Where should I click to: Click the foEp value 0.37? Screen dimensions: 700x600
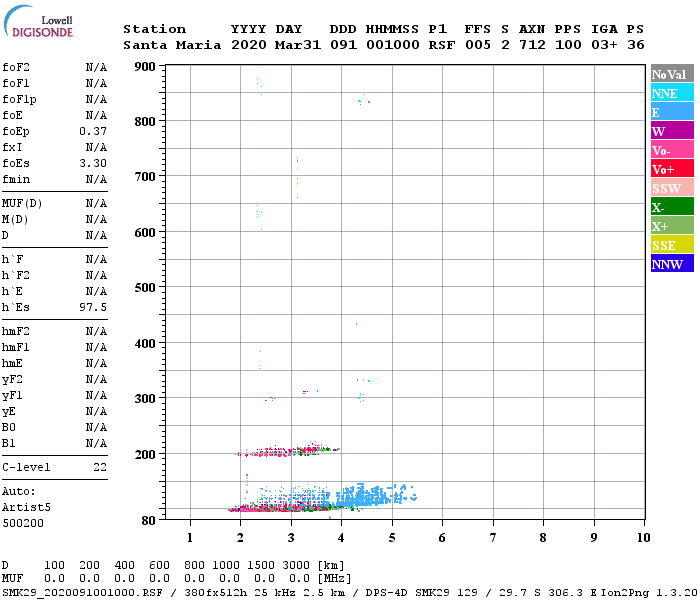pyautogui.click(x=93, y=131)
